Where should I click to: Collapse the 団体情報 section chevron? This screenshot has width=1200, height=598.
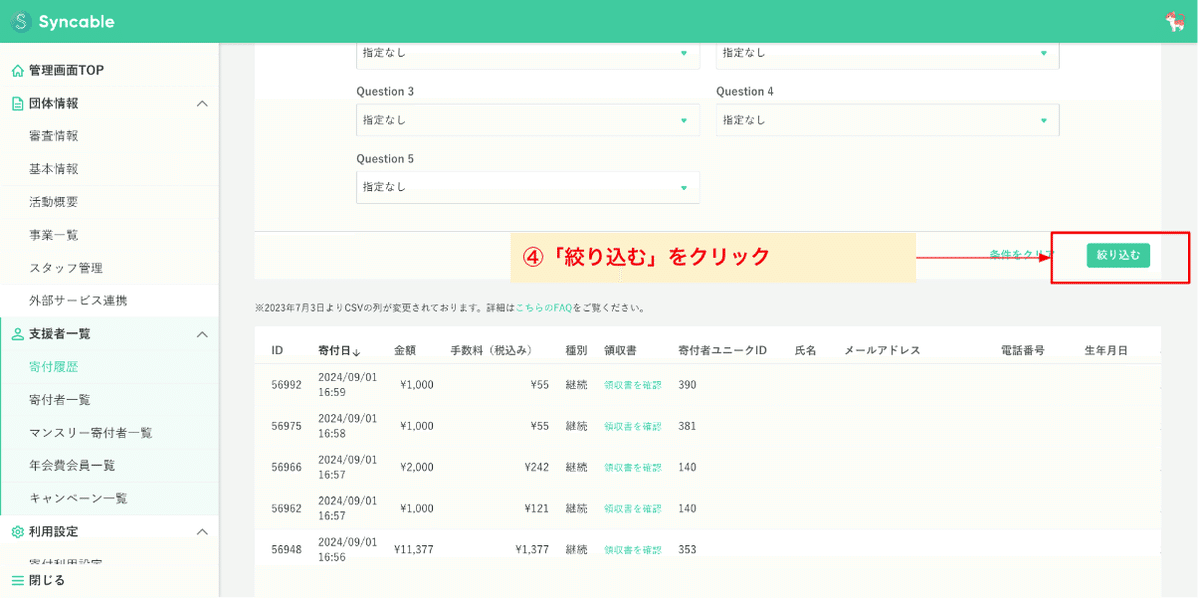point(204,102)
